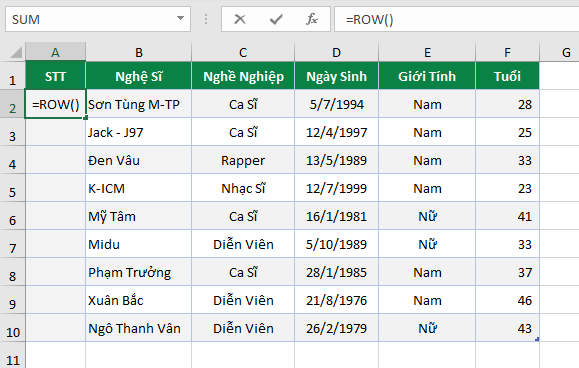Select age cell showing 28
Viewport: 579px width, 368px height.
507,104
